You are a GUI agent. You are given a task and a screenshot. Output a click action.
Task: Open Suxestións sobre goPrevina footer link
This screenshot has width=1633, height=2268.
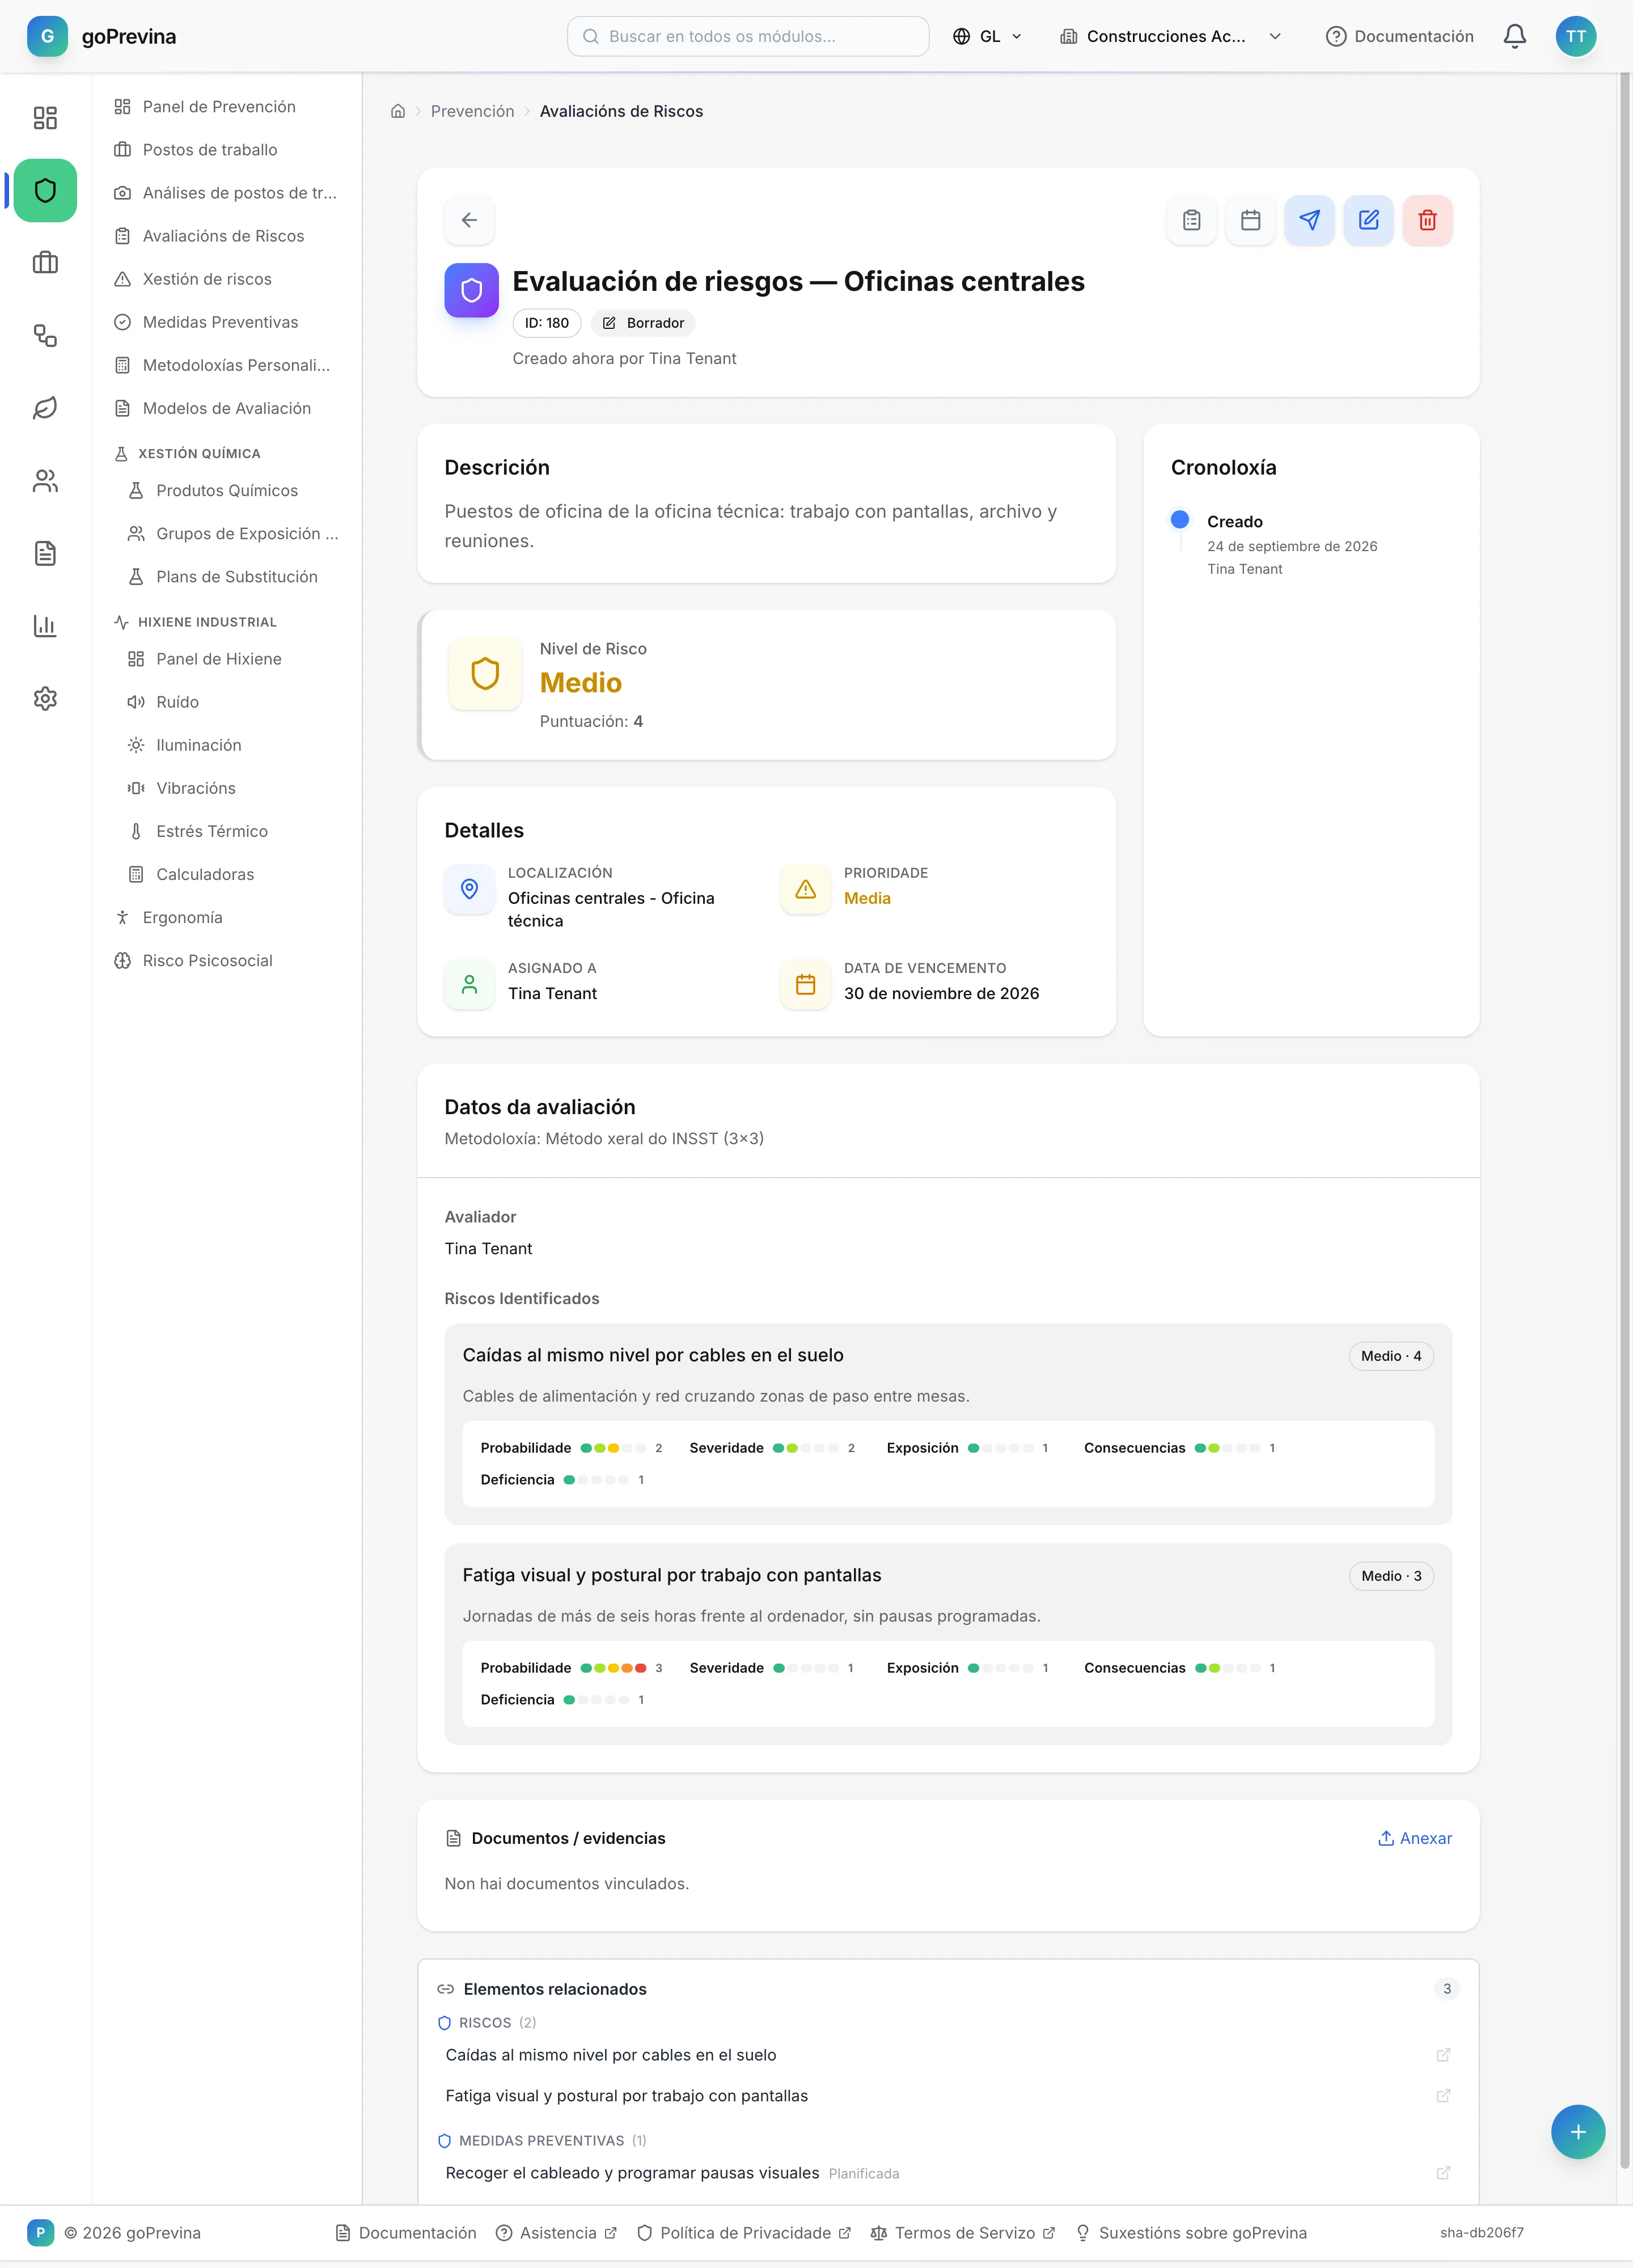(x=1192, y=2233)
